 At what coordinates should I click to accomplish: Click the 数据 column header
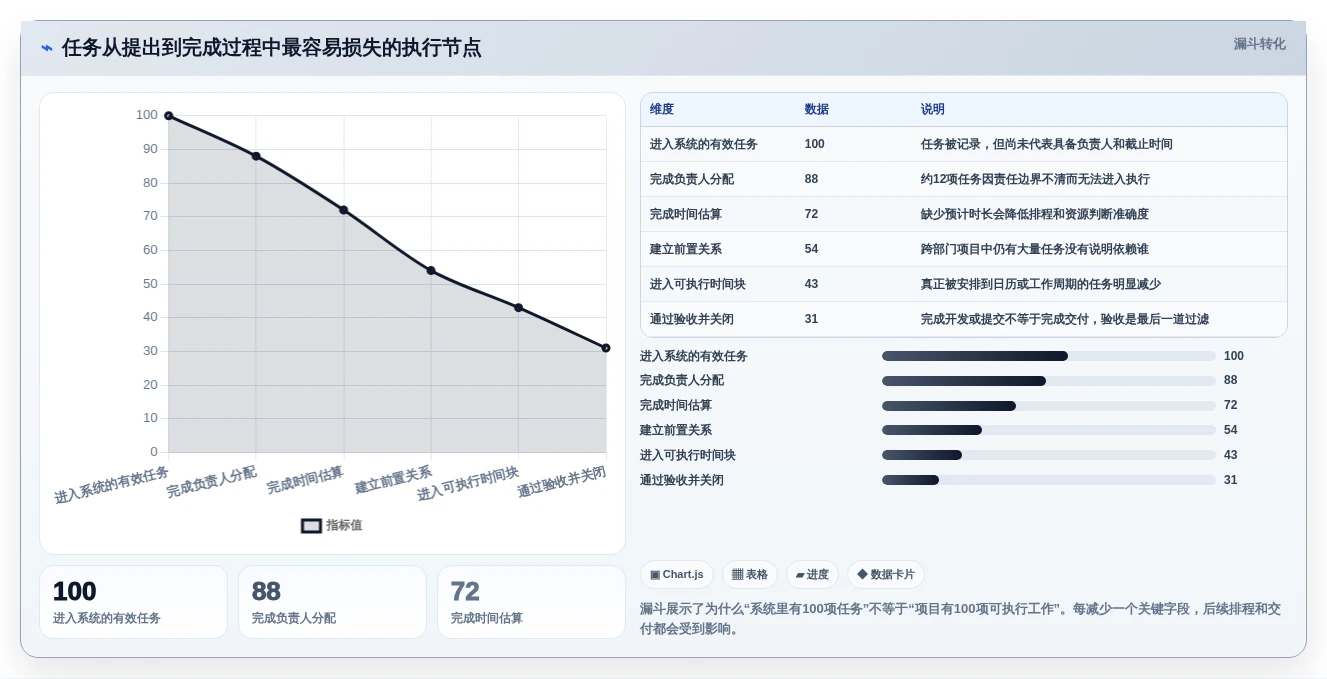coord(817,109)
